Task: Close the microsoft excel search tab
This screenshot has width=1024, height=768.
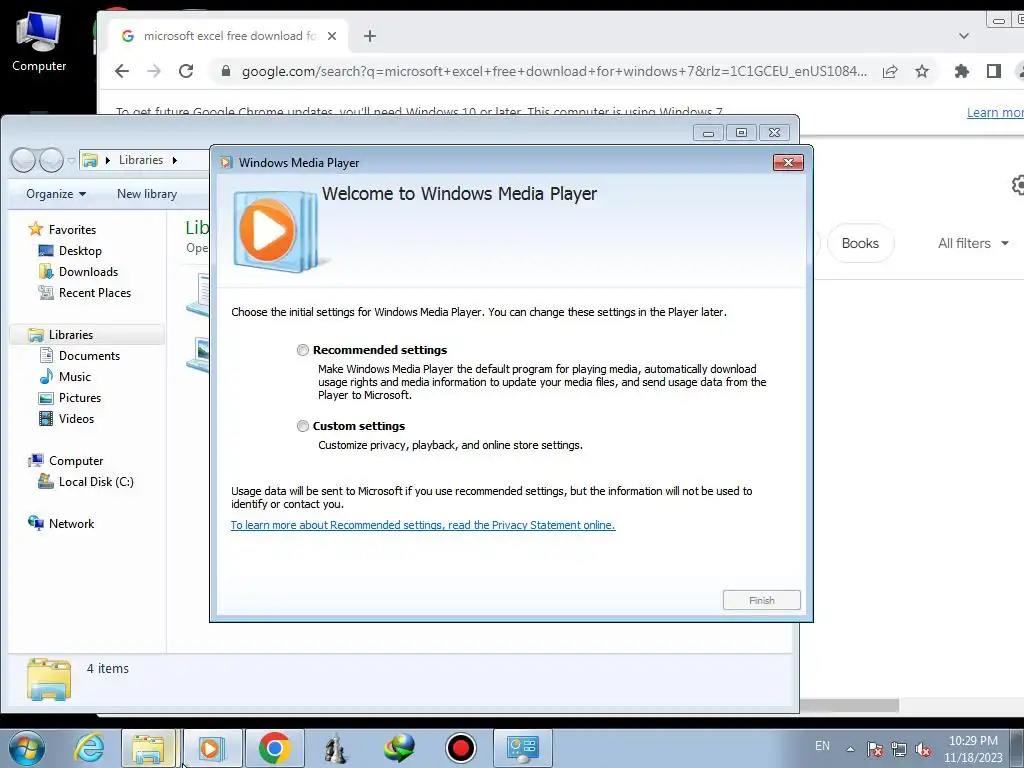Action: (332, 36)
